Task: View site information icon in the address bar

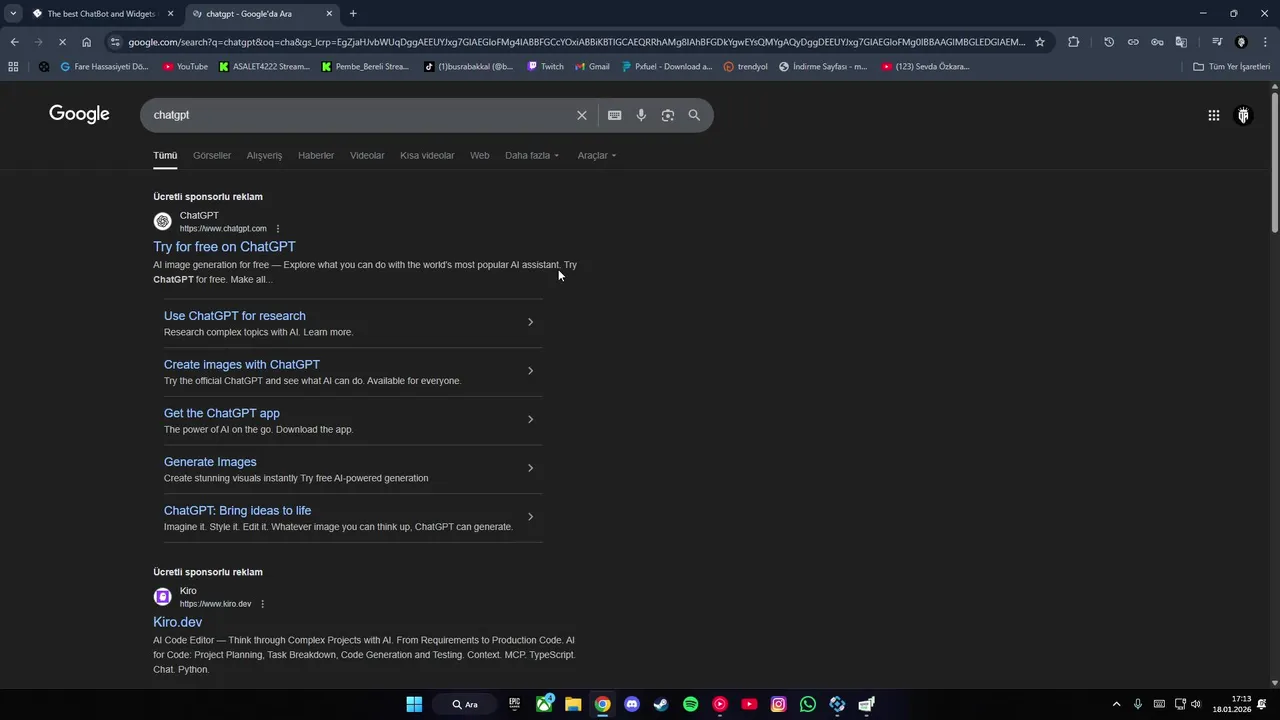Action: 115,42
